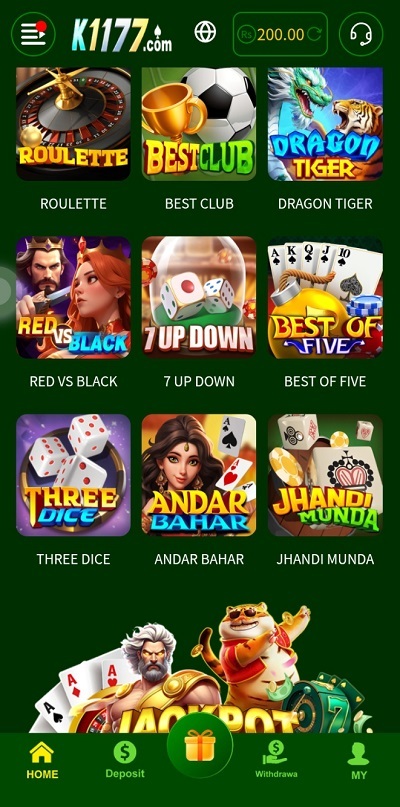
Task: Open the Best Club game
Action: (199, 124)
